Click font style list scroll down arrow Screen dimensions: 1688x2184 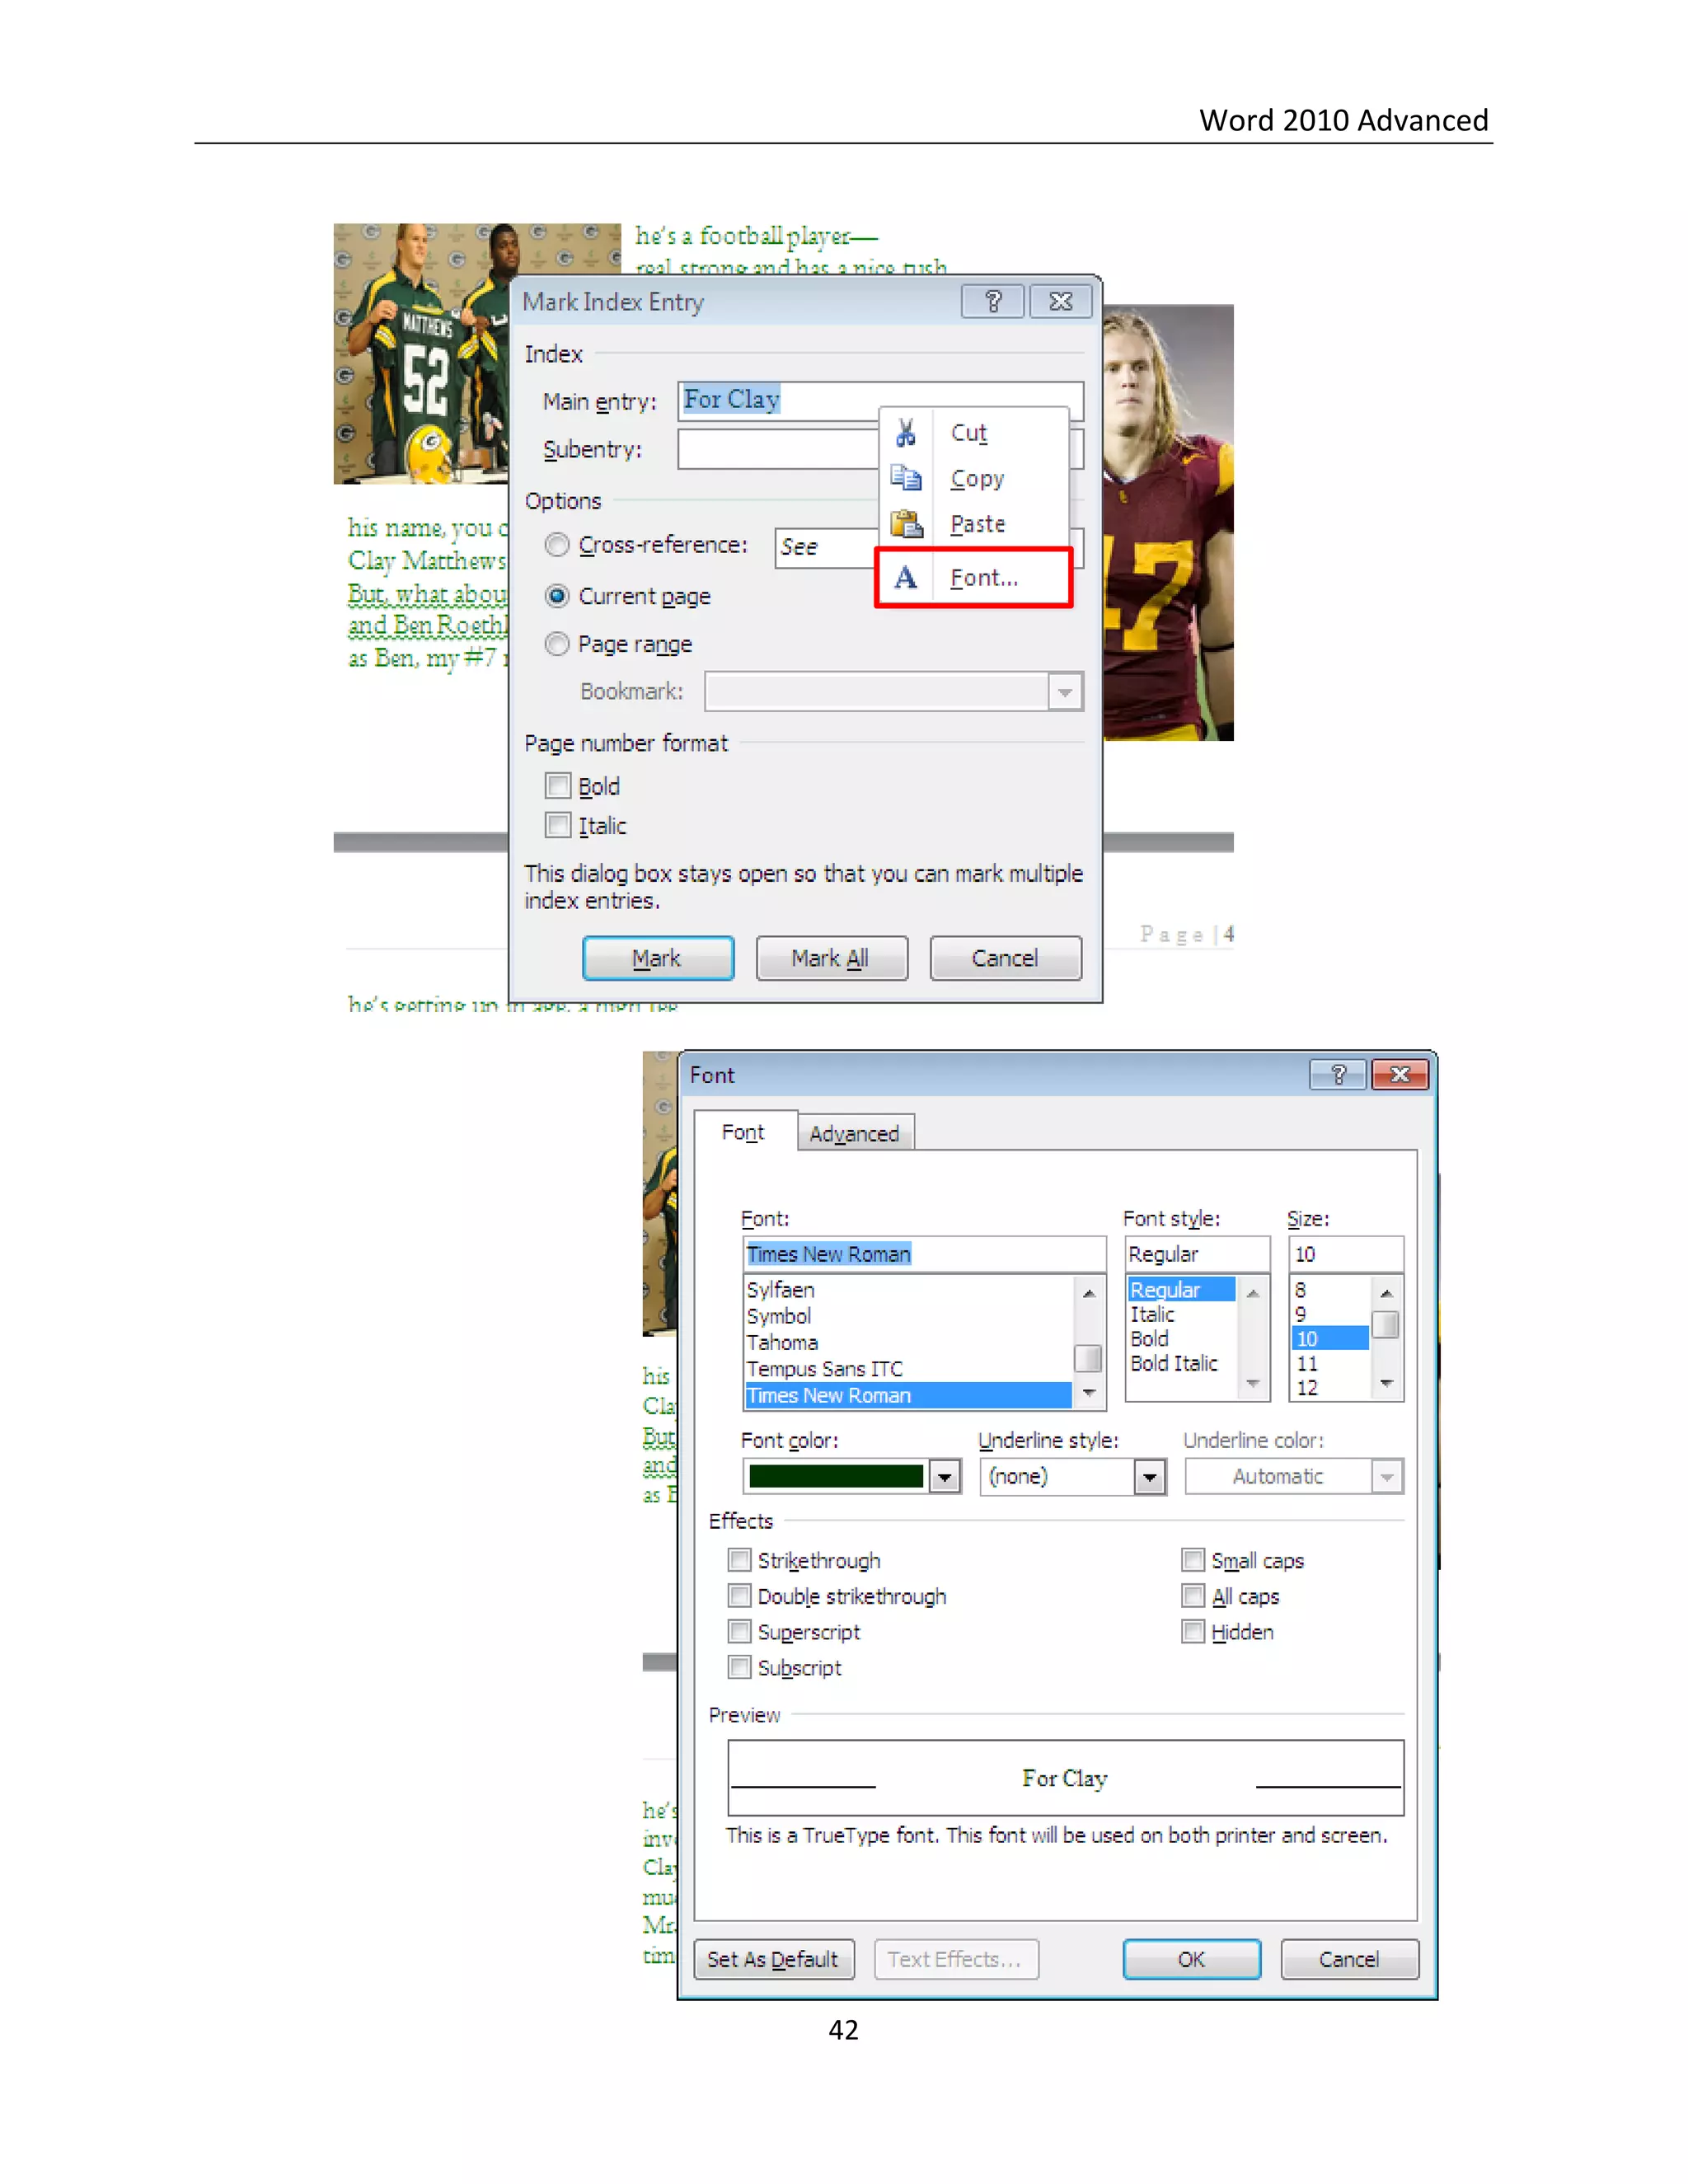point(1252,1384)
